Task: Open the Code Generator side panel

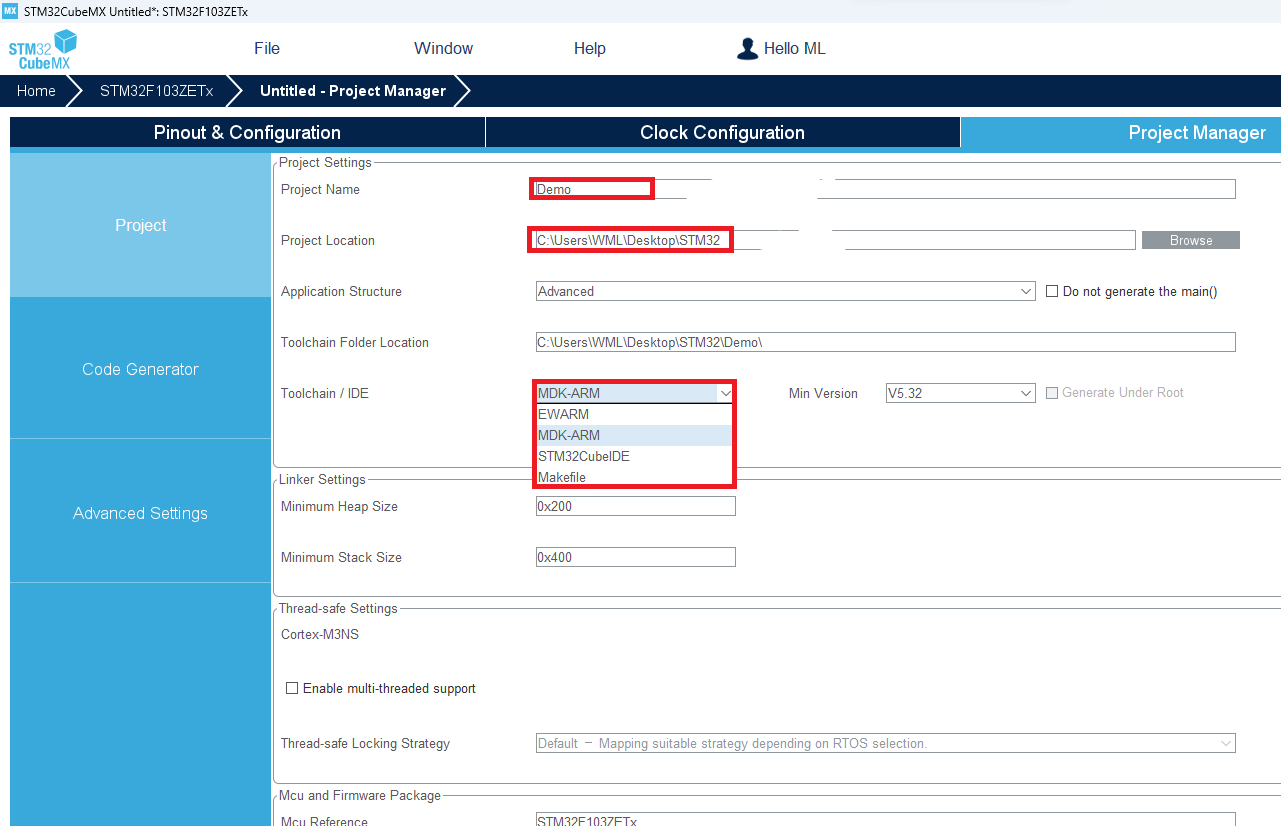Action: [140, 369]
